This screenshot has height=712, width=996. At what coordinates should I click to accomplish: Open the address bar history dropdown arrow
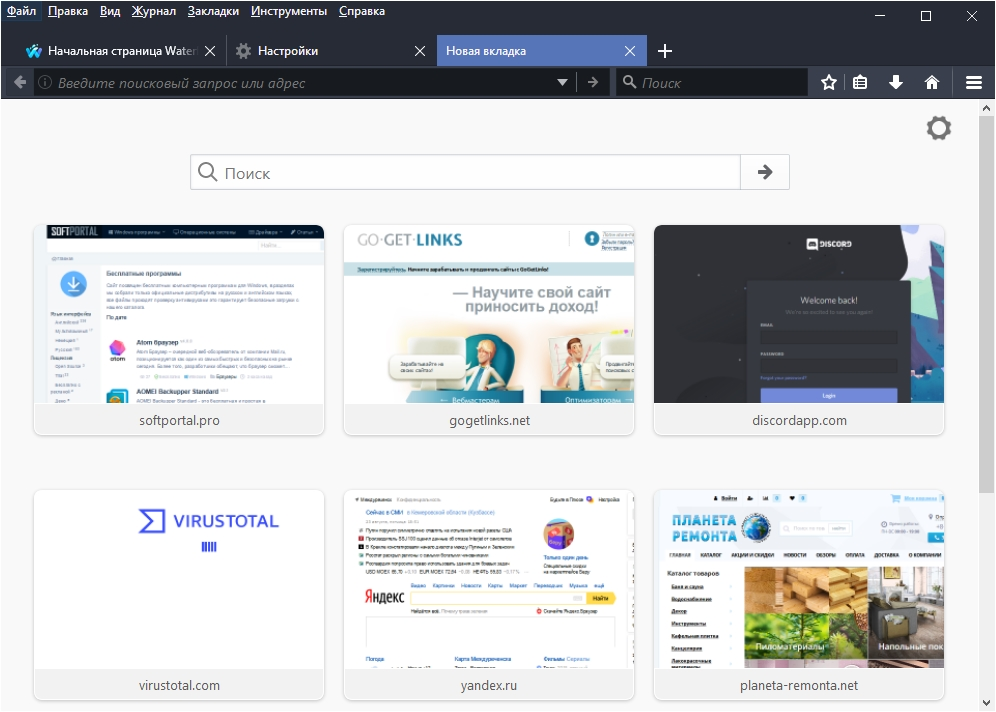click(562, 83)
